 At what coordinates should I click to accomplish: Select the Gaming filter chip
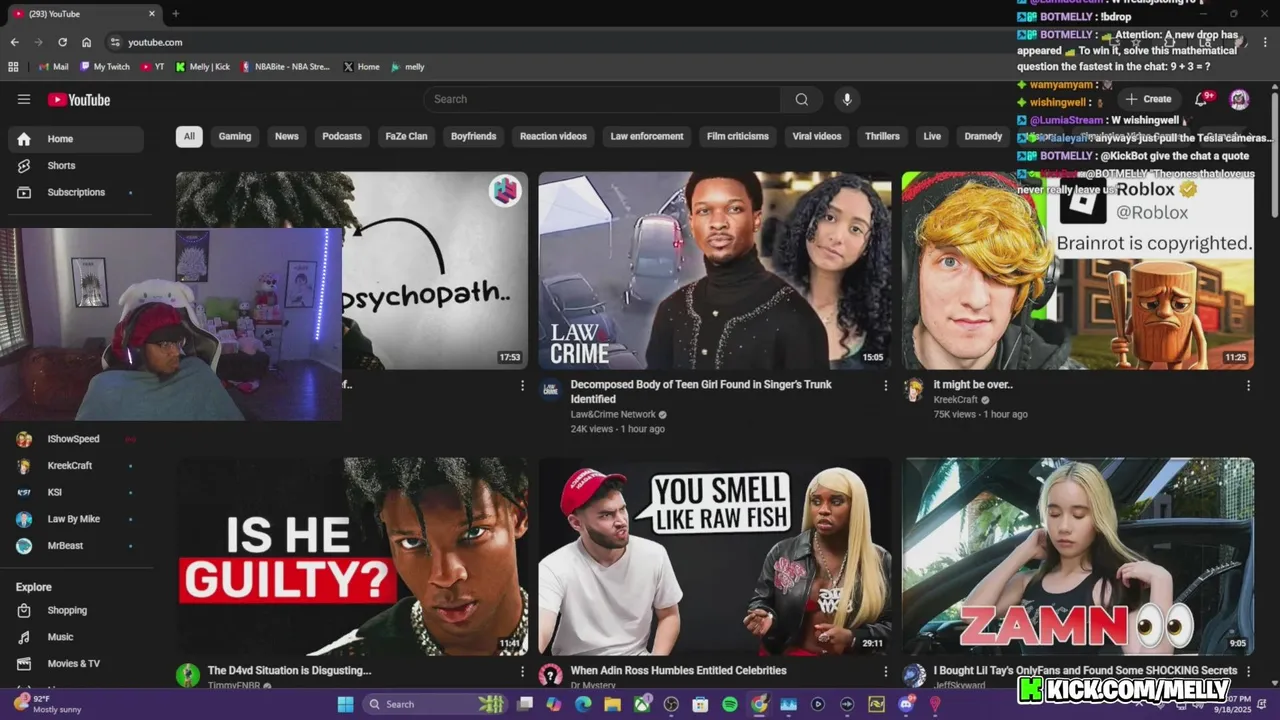235,136
